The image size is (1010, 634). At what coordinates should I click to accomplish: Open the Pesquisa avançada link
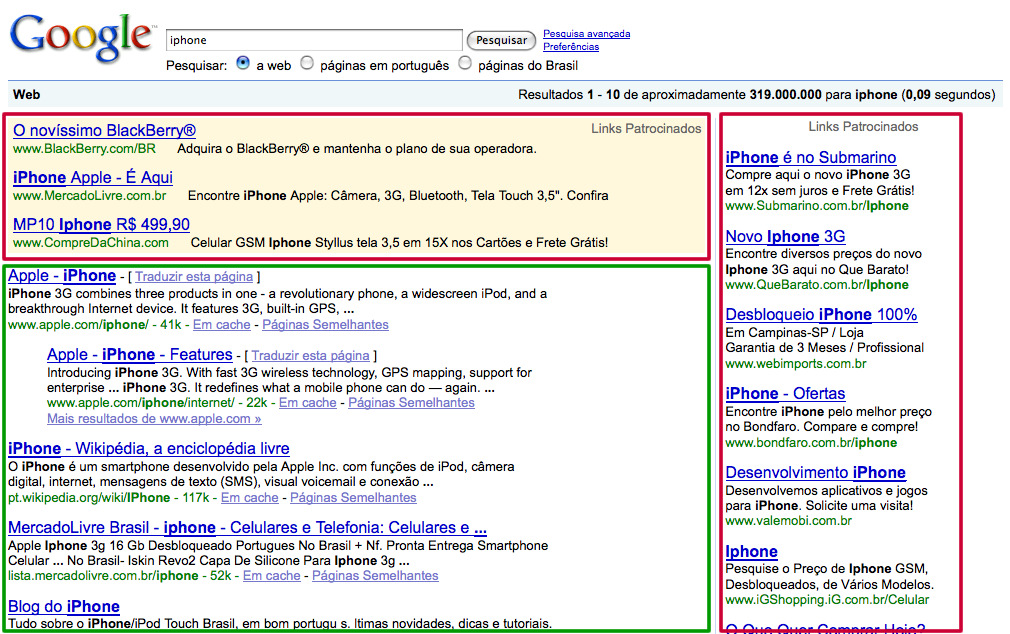click(x=586, y=34)
